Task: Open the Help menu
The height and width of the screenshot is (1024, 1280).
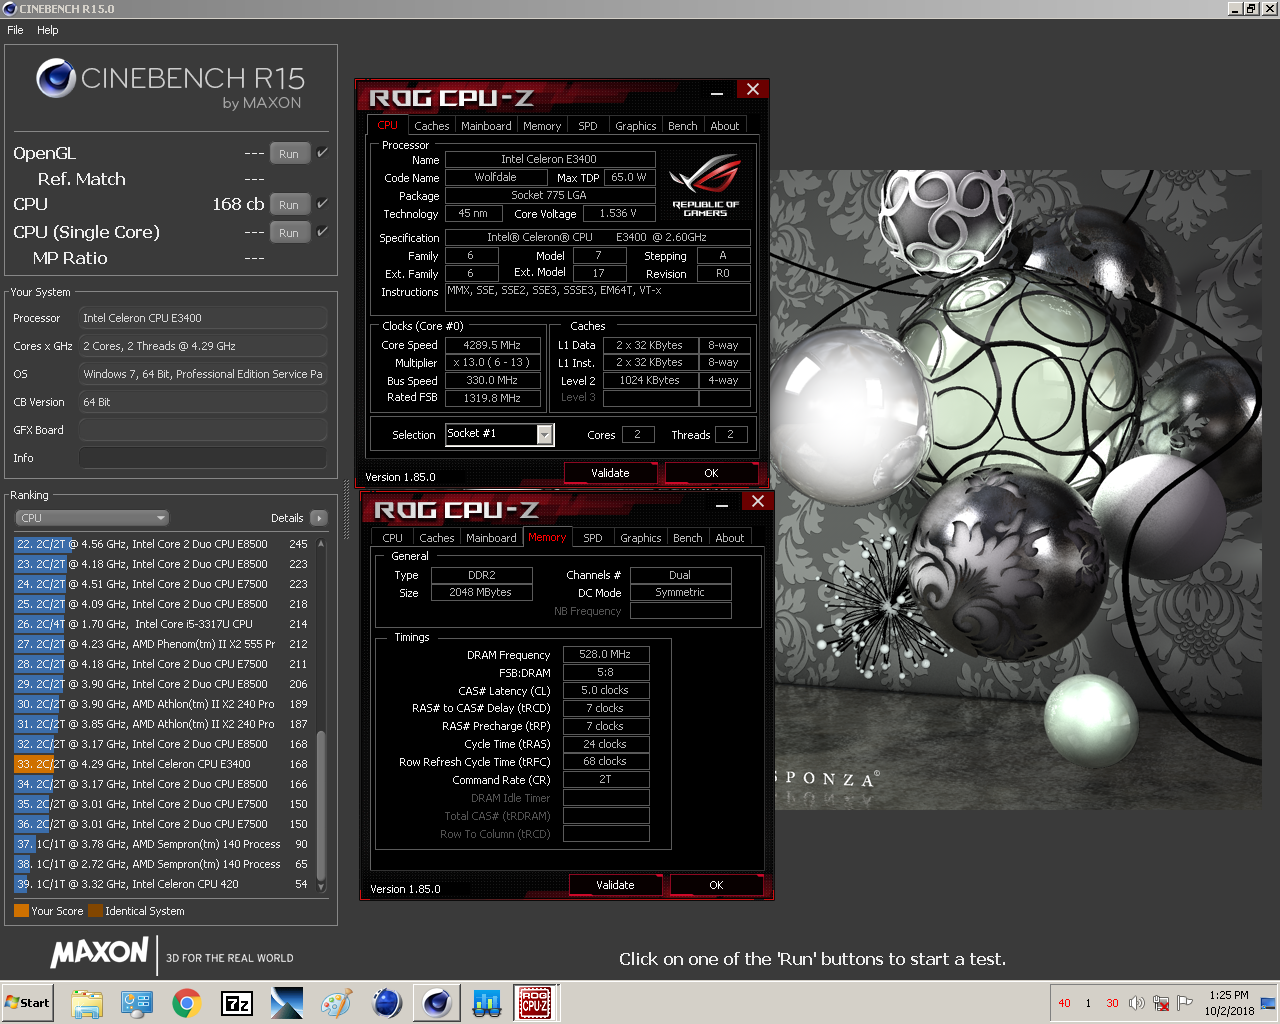Action: pos(48,30)
